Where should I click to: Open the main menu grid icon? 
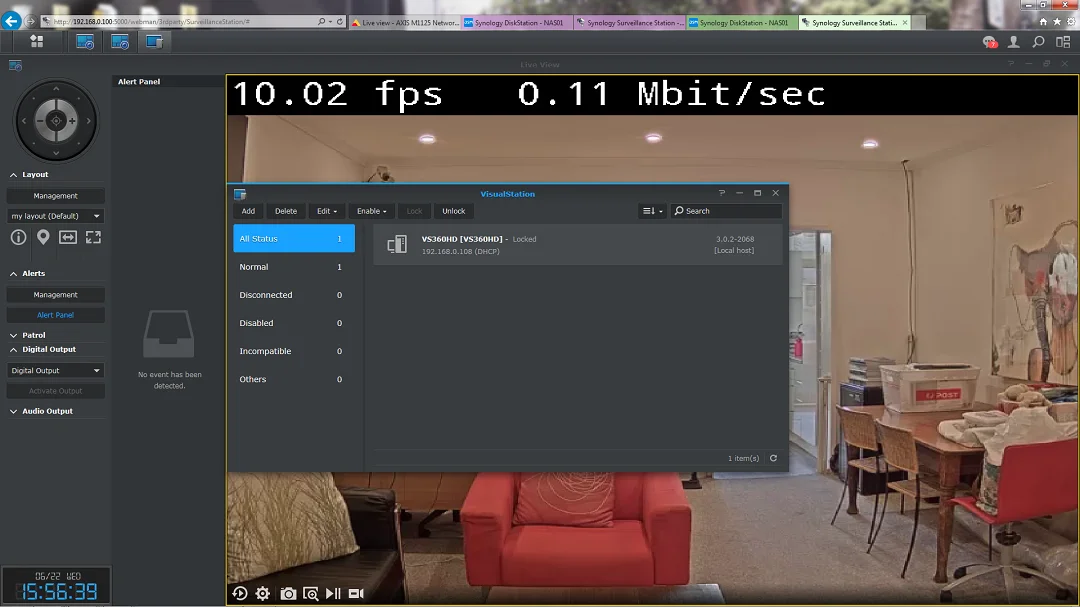[37, 41]
